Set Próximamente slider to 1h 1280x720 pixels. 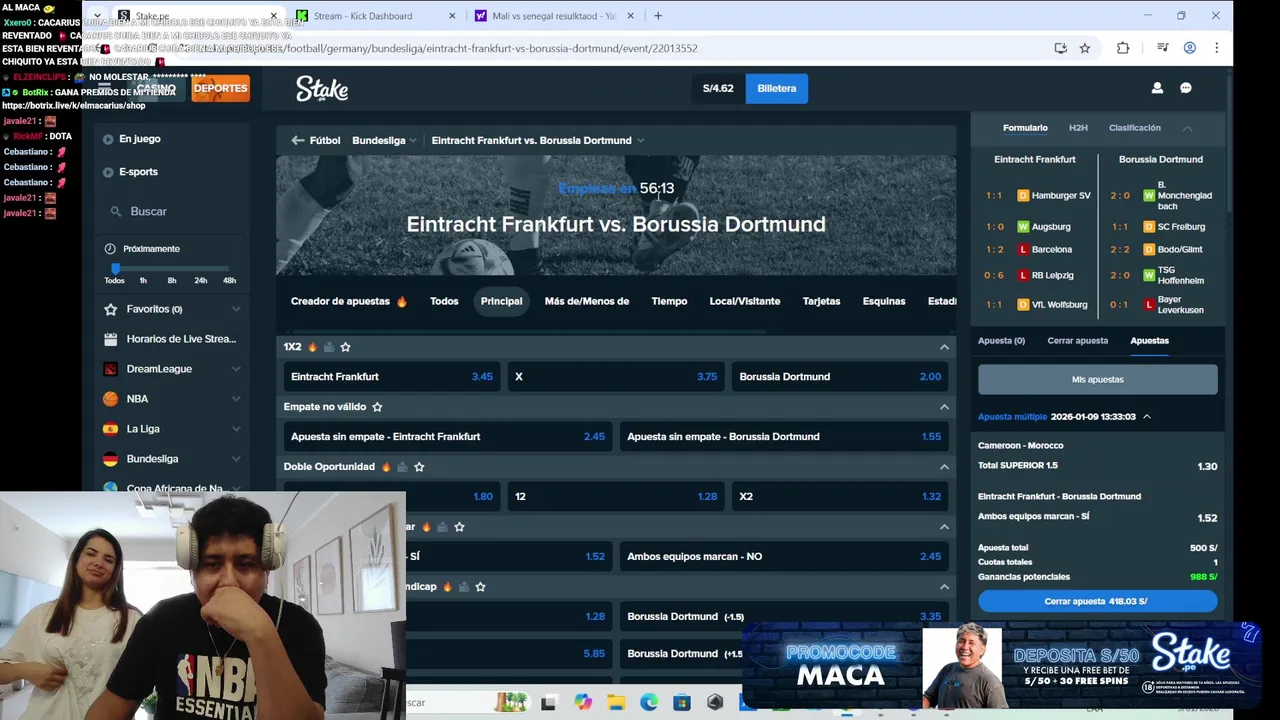pos(143,280)
